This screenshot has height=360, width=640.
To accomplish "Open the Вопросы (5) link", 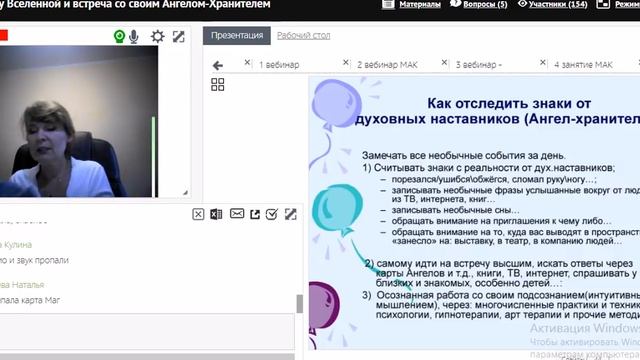I will click(485, 4).
